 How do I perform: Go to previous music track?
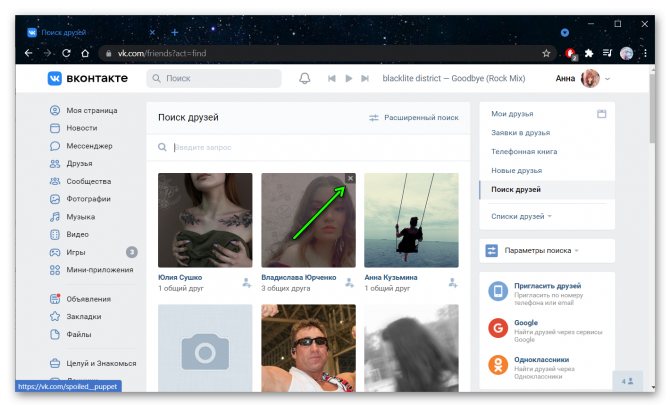pyautogui.click(x=331, y=78)
